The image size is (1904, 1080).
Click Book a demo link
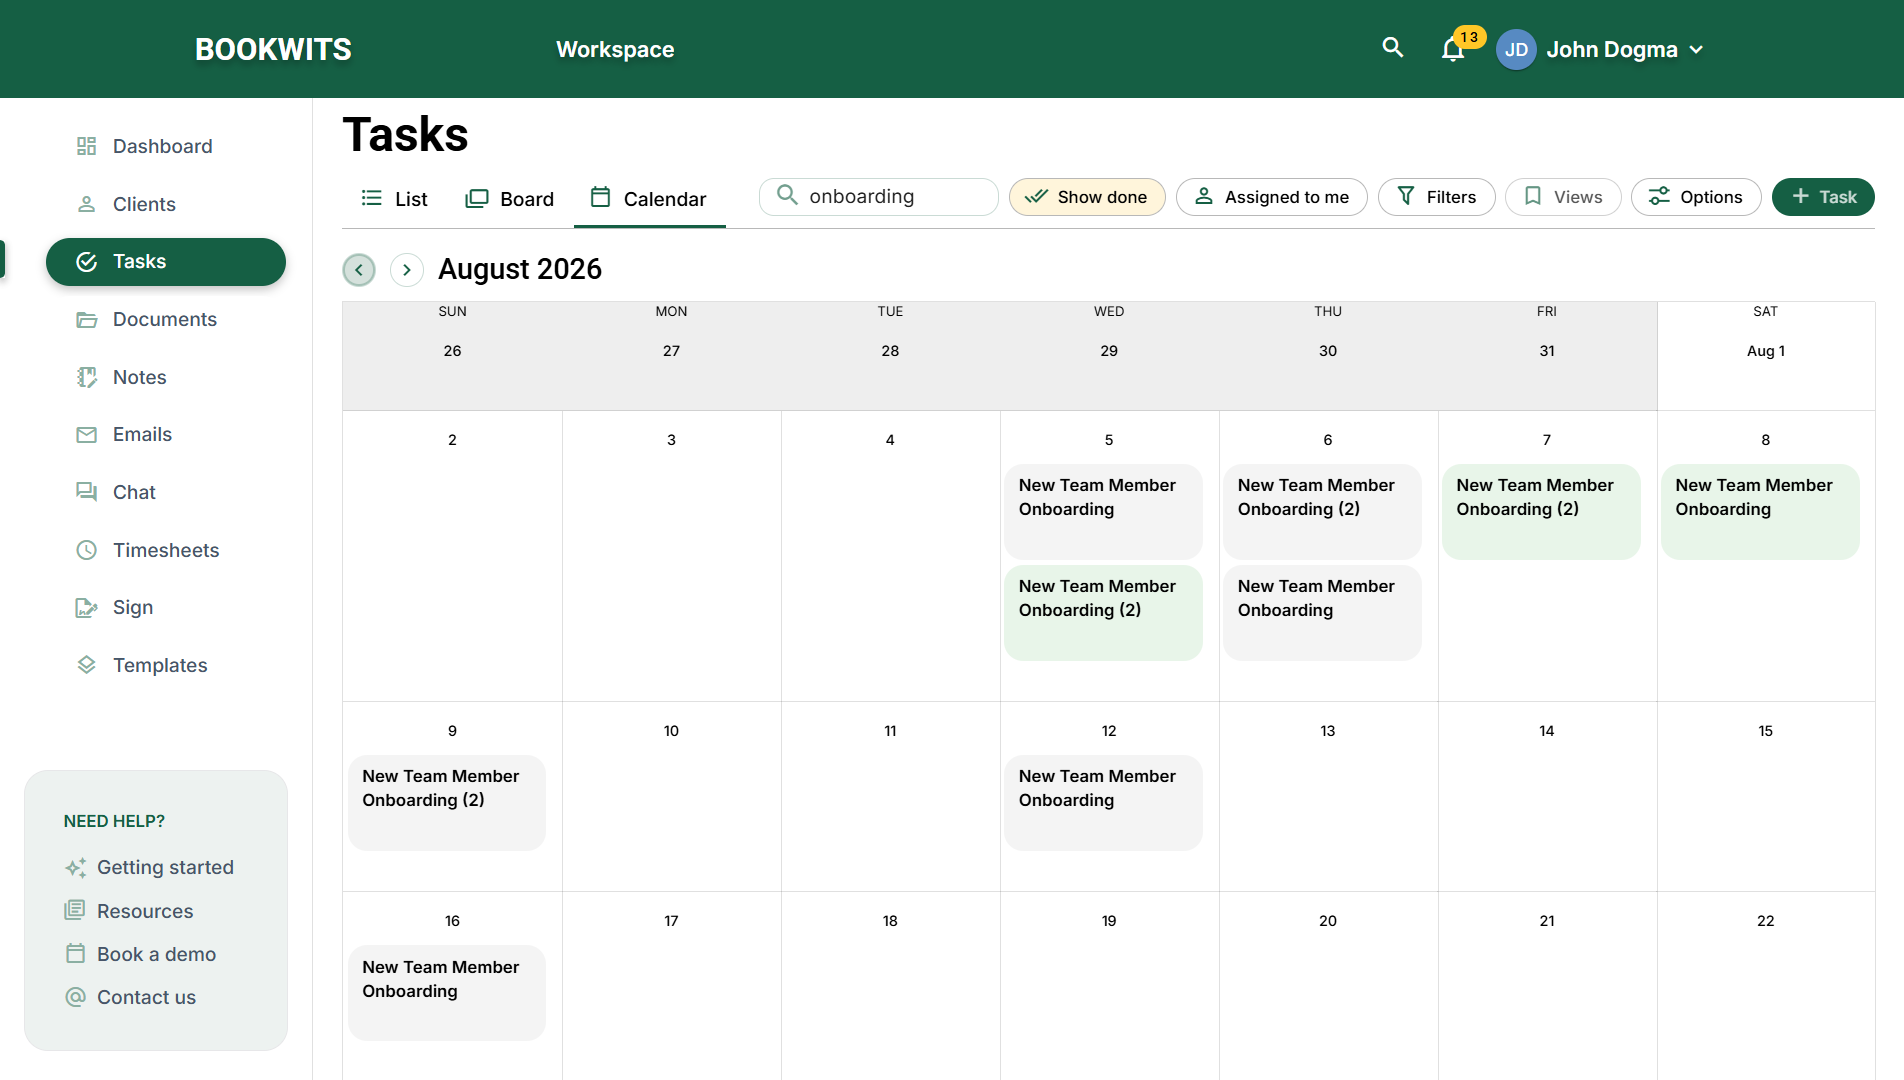(140, 954)
